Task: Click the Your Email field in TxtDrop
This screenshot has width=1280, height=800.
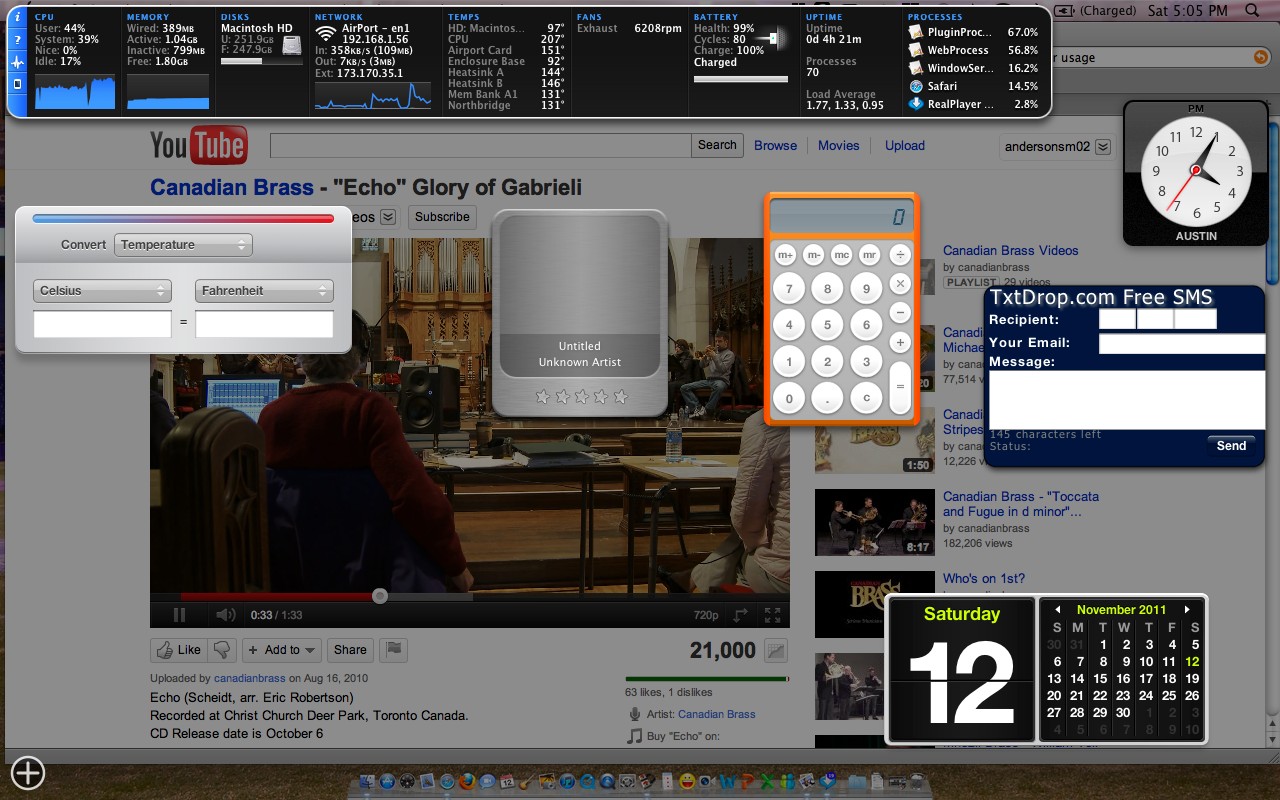Action: point(1182,343)
